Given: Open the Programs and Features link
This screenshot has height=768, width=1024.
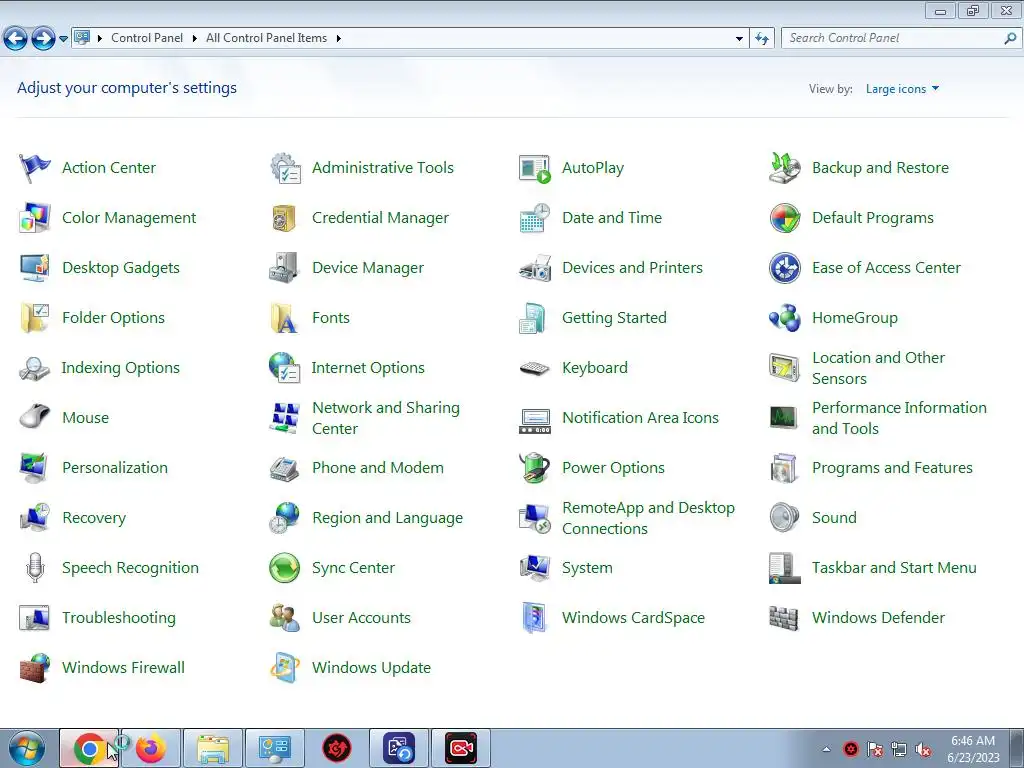Looking at the screenshot, I should (x=892, y=468).
